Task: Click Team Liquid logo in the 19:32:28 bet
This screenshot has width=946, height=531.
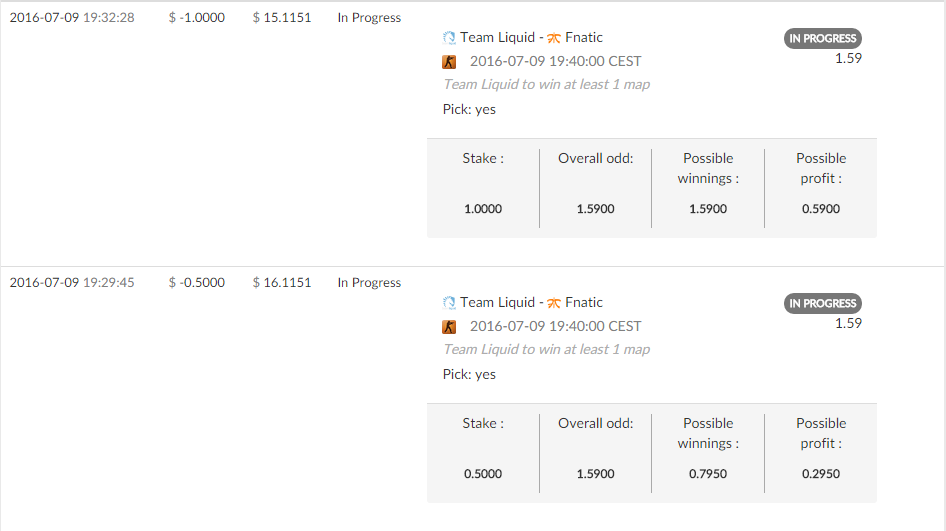Action: (449, 38)
